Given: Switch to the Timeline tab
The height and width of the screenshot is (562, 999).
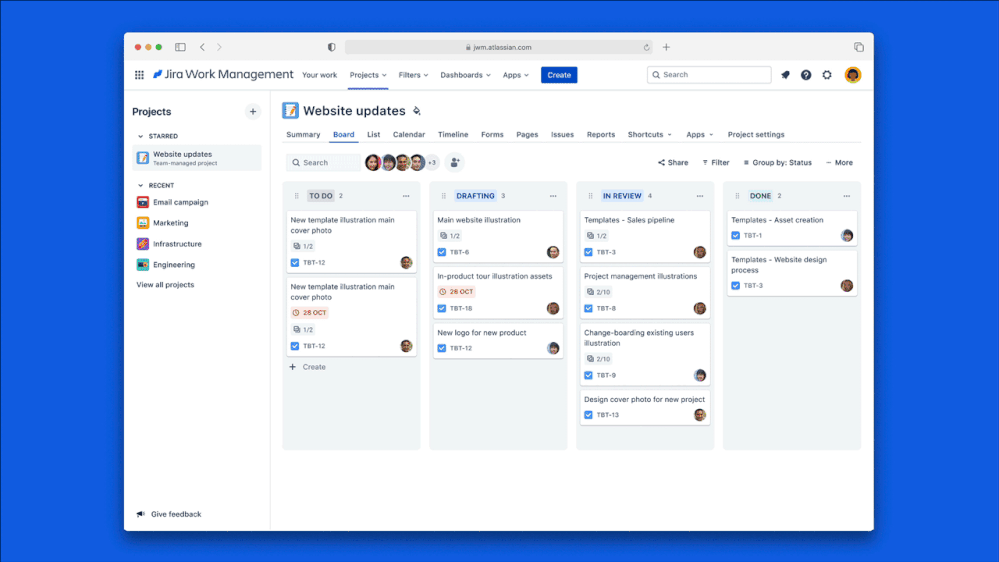Looking at the screenshot, I should pos(453,134).
